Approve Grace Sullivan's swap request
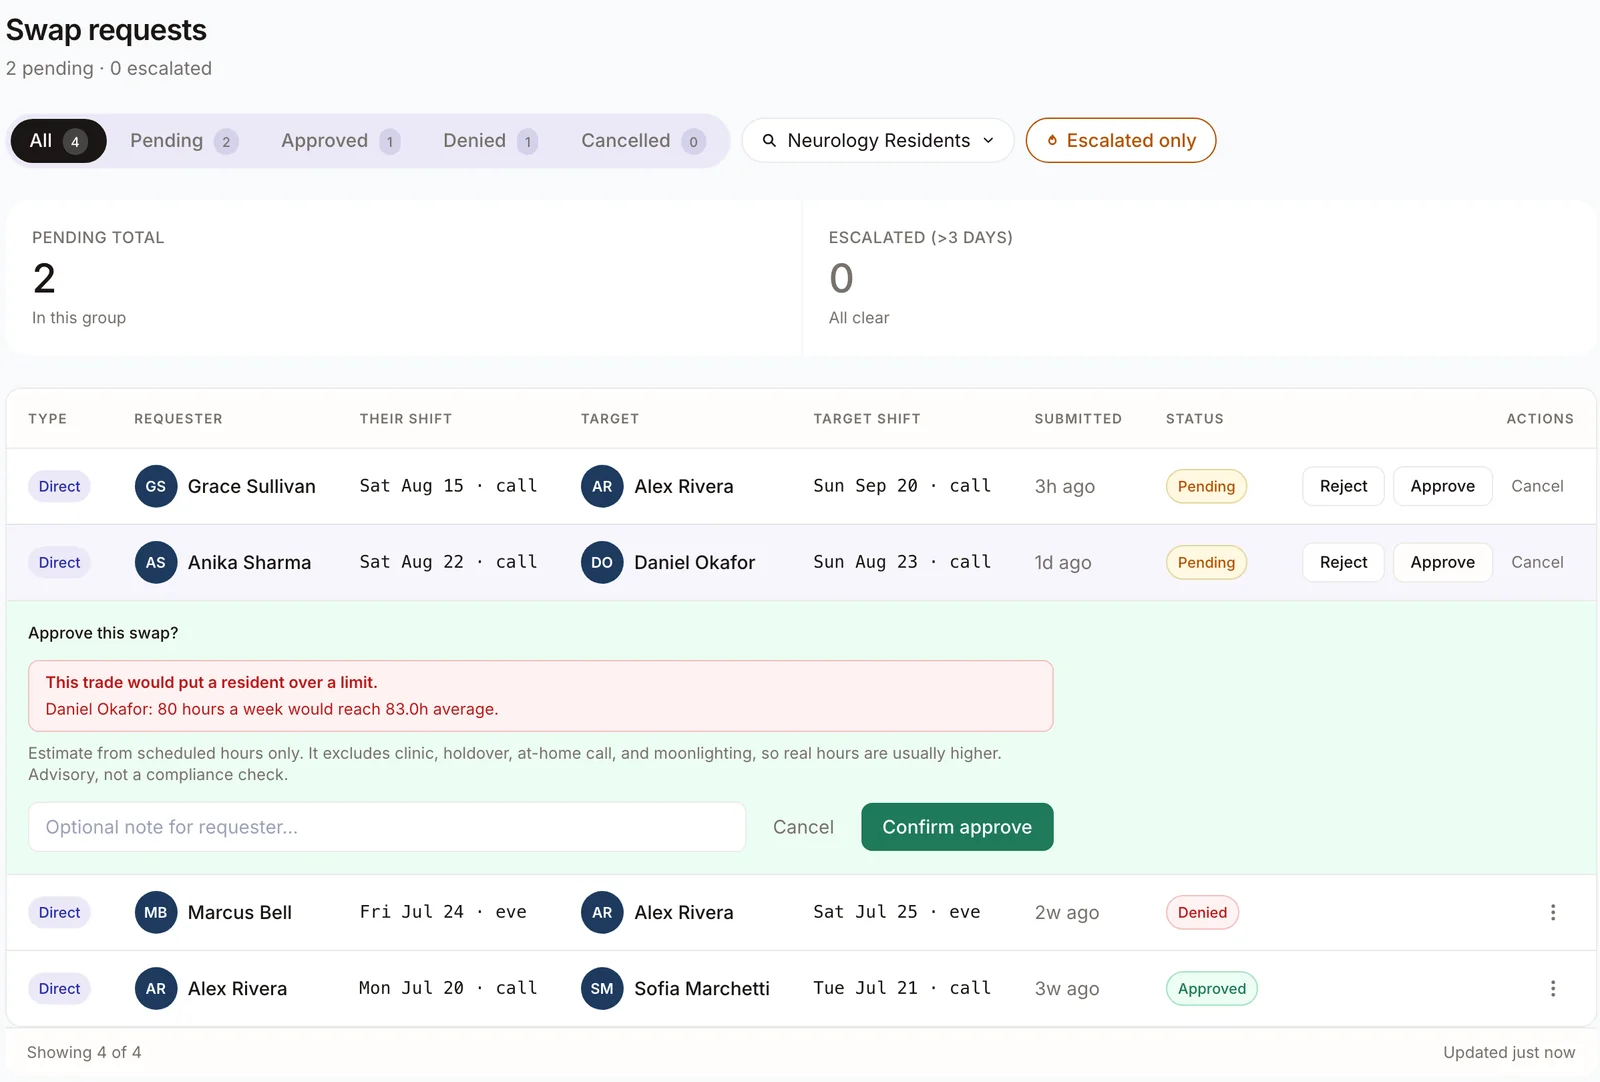The width and height of the screenshot is (1600, 1082). 1442,486
